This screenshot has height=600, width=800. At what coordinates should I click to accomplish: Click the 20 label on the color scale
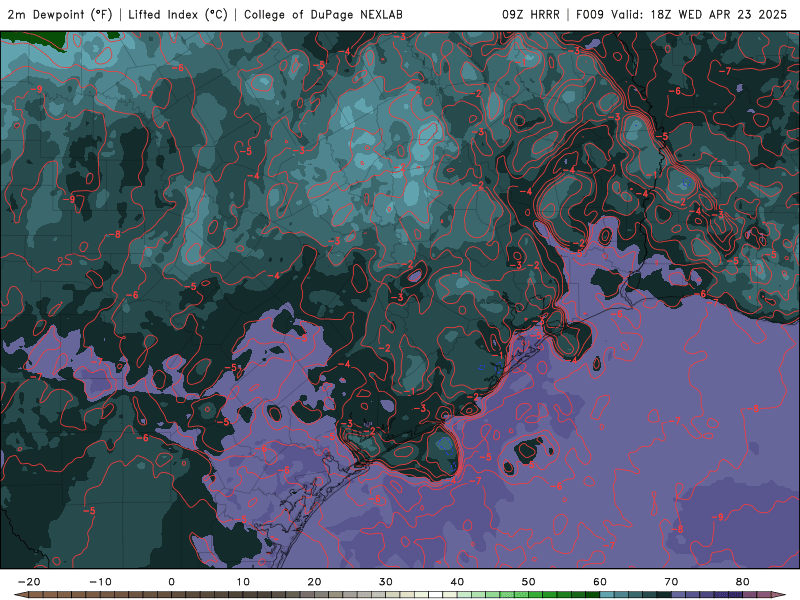tap(314, 582)
